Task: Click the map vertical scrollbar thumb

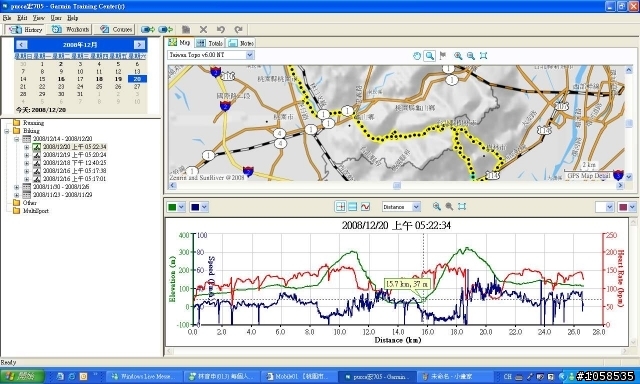Action: click(x=629, y=123)
